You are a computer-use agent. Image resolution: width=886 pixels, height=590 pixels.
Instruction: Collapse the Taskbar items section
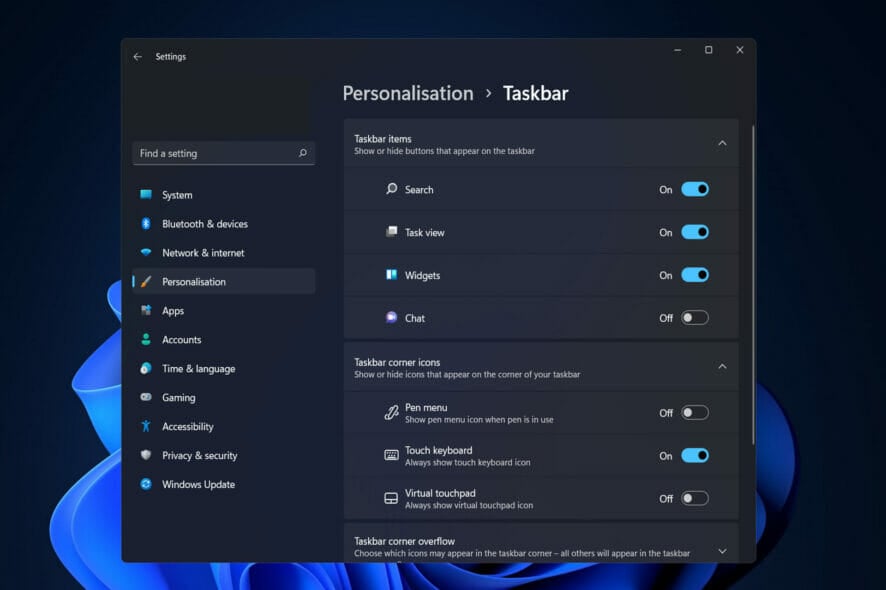722,143
